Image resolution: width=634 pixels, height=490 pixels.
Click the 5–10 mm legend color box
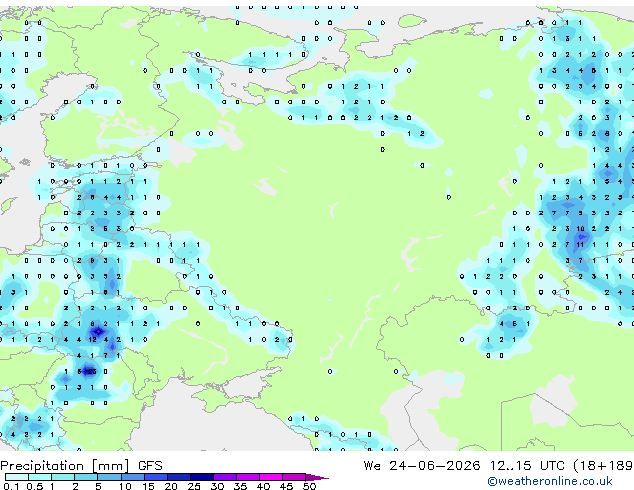point(109,477)
